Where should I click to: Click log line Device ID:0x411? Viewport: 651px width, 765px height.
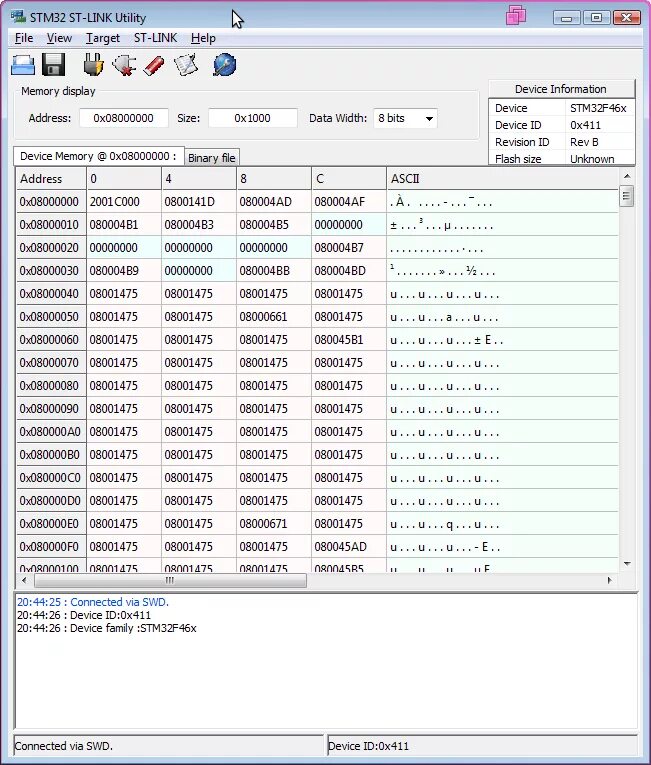coord(84,615)
